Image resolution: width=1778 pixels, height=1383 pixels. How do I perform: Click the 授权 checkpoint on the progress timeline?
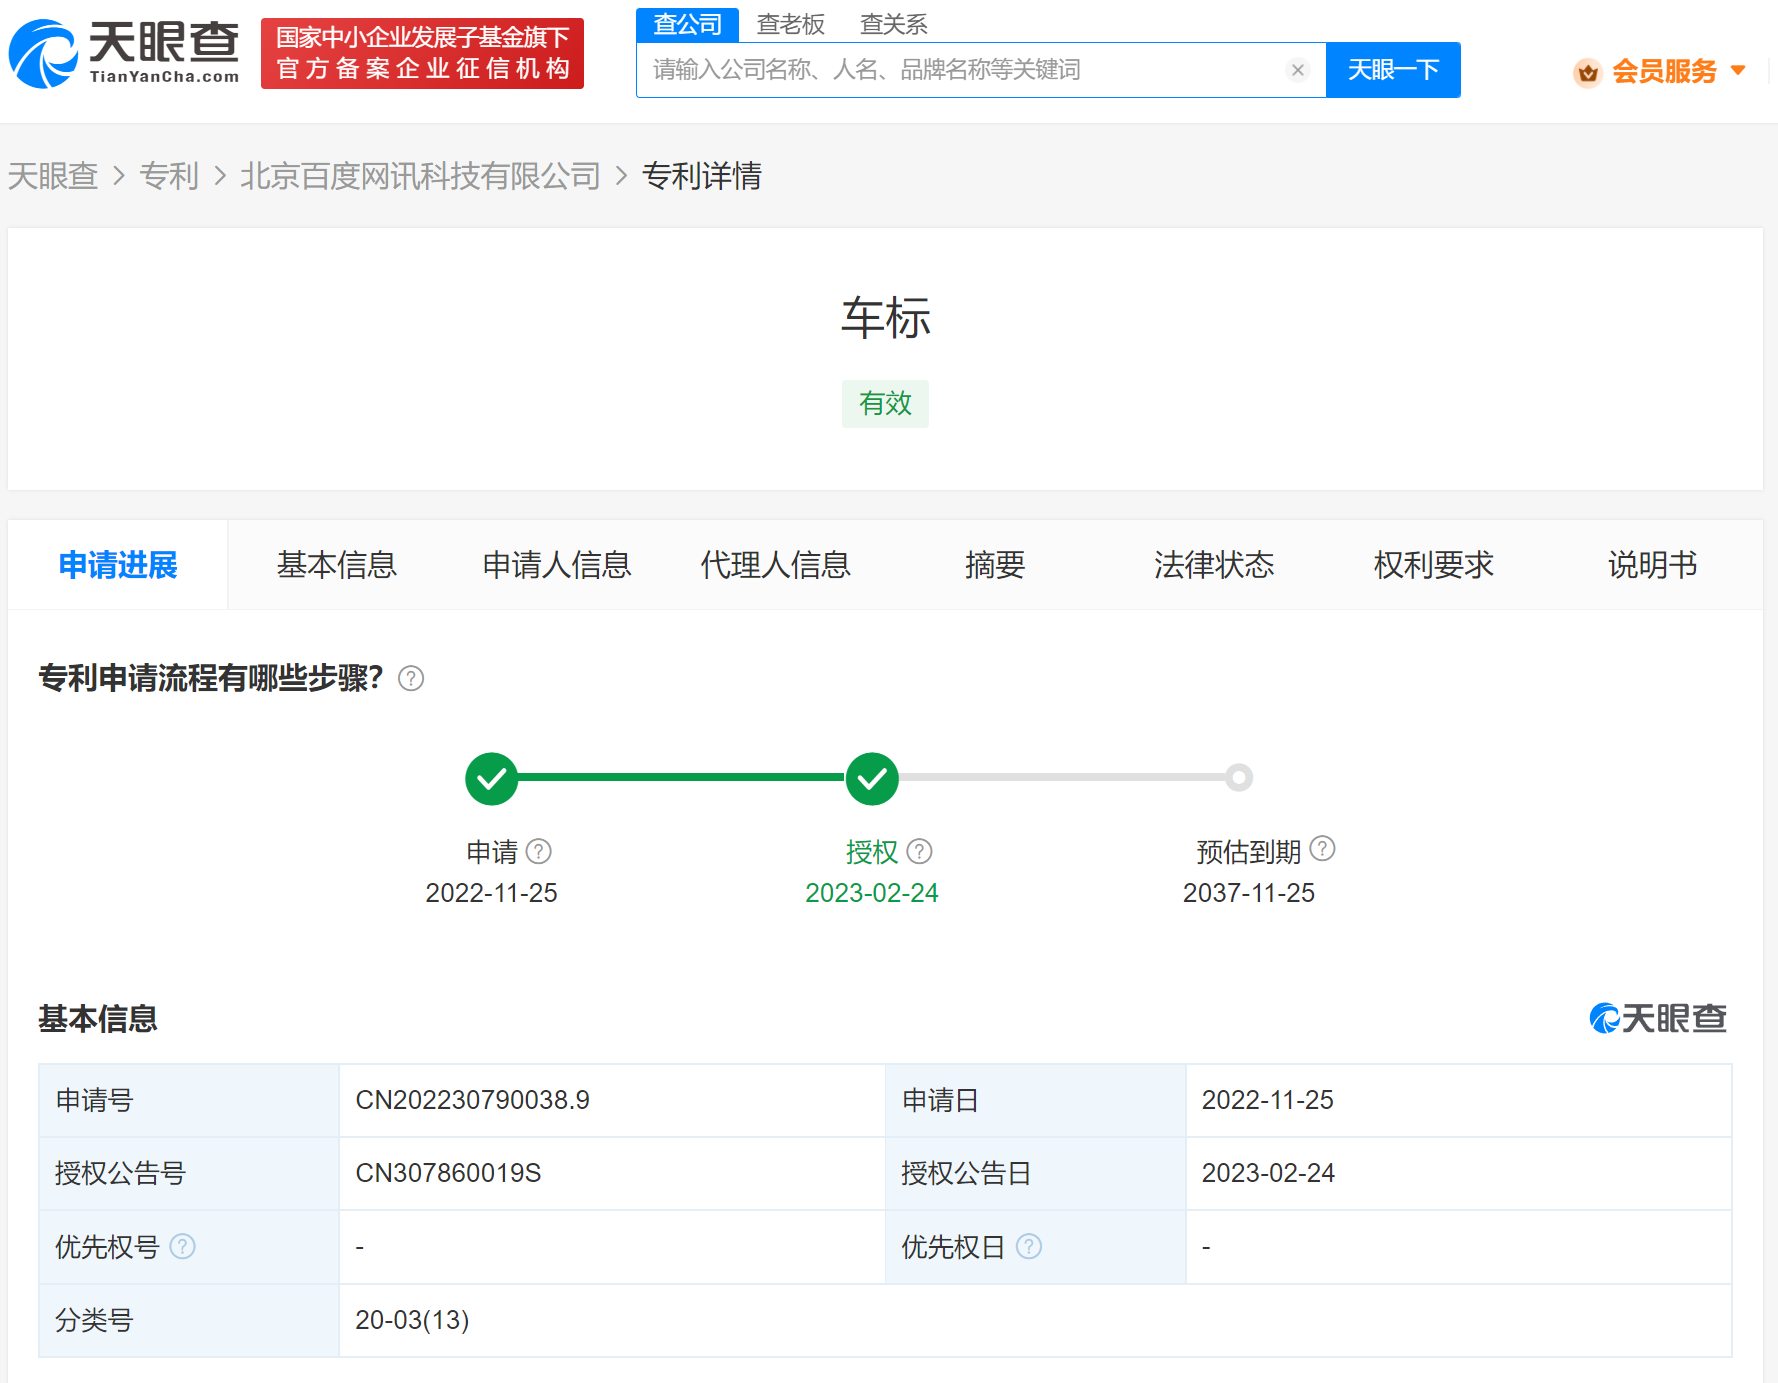tap(871, 778)
